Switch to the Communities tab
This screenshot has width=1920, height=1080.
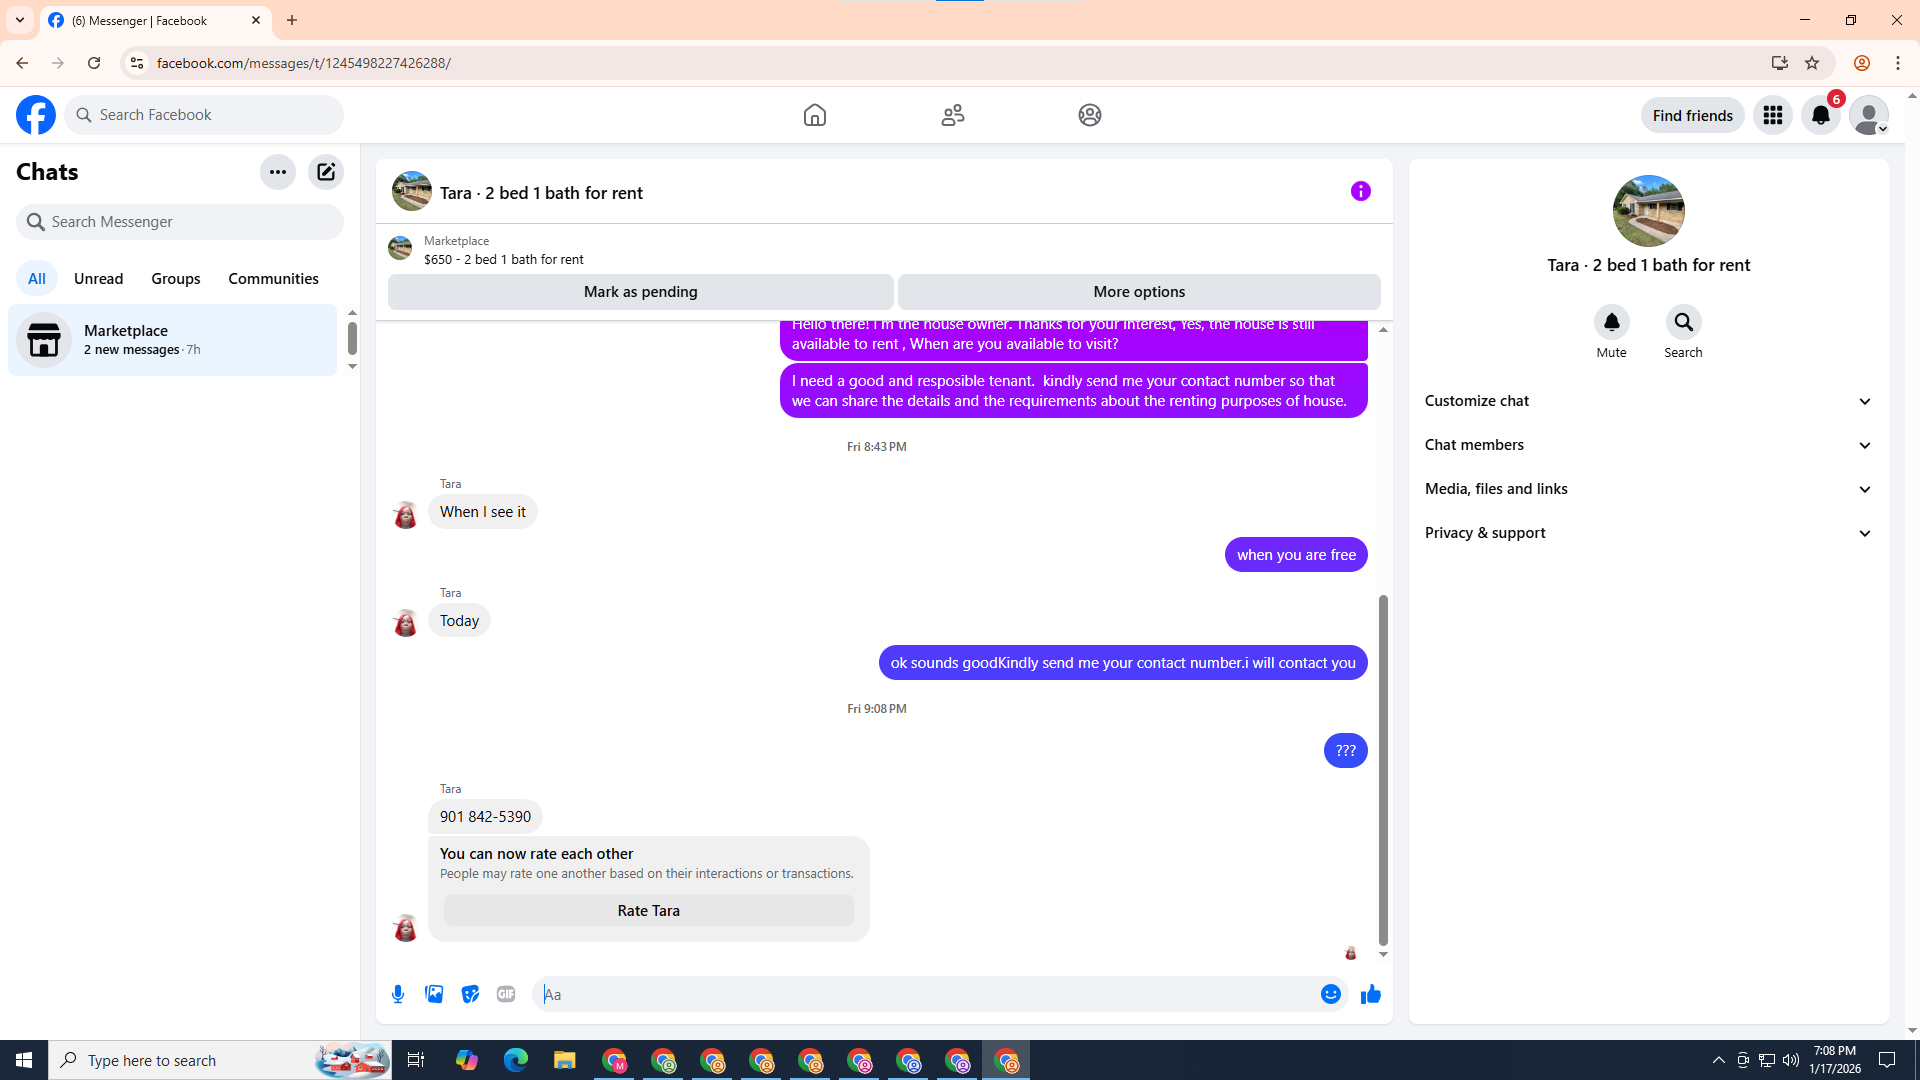273,279
